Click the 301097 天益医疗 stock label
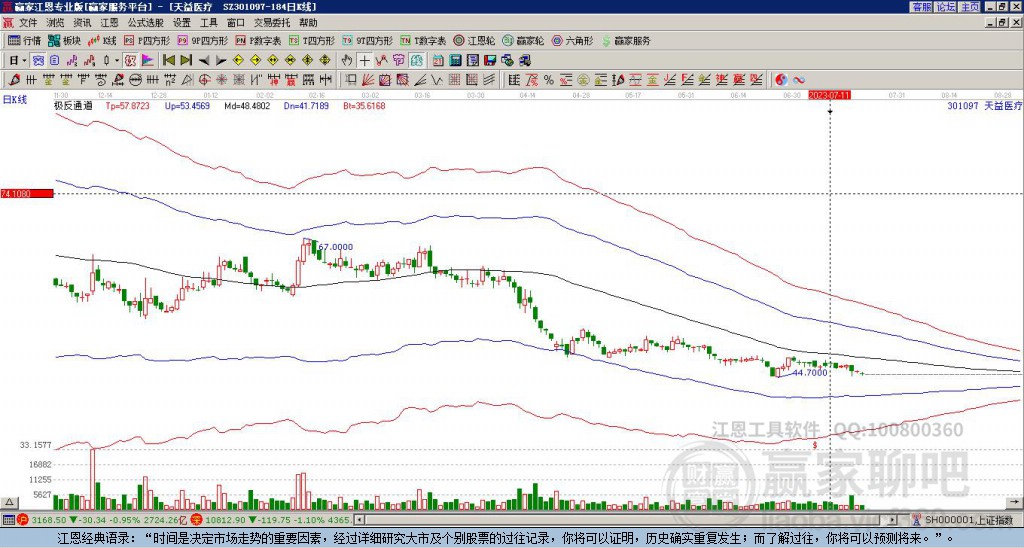Viewport: 1024px width, 548px height. (x=984, y=105)
